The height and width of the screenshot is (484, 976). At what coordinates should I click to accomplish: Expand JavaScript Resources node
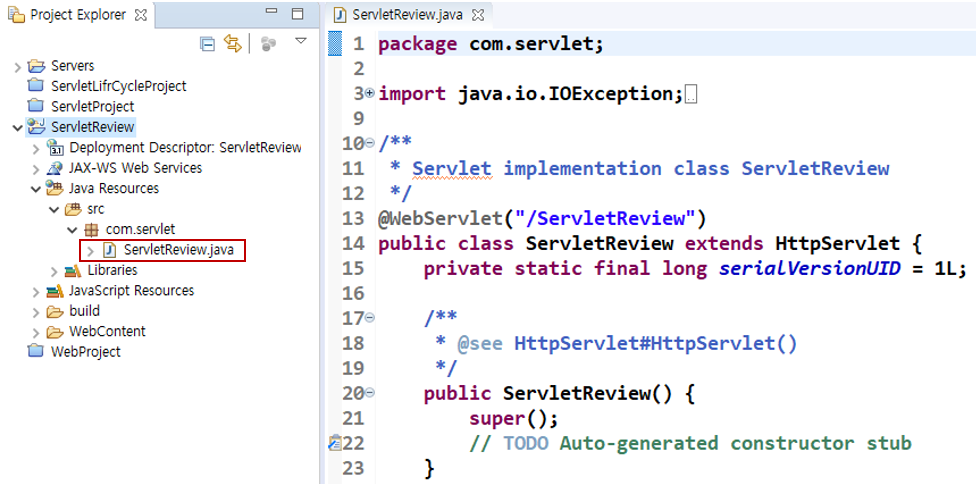(35, 292)
